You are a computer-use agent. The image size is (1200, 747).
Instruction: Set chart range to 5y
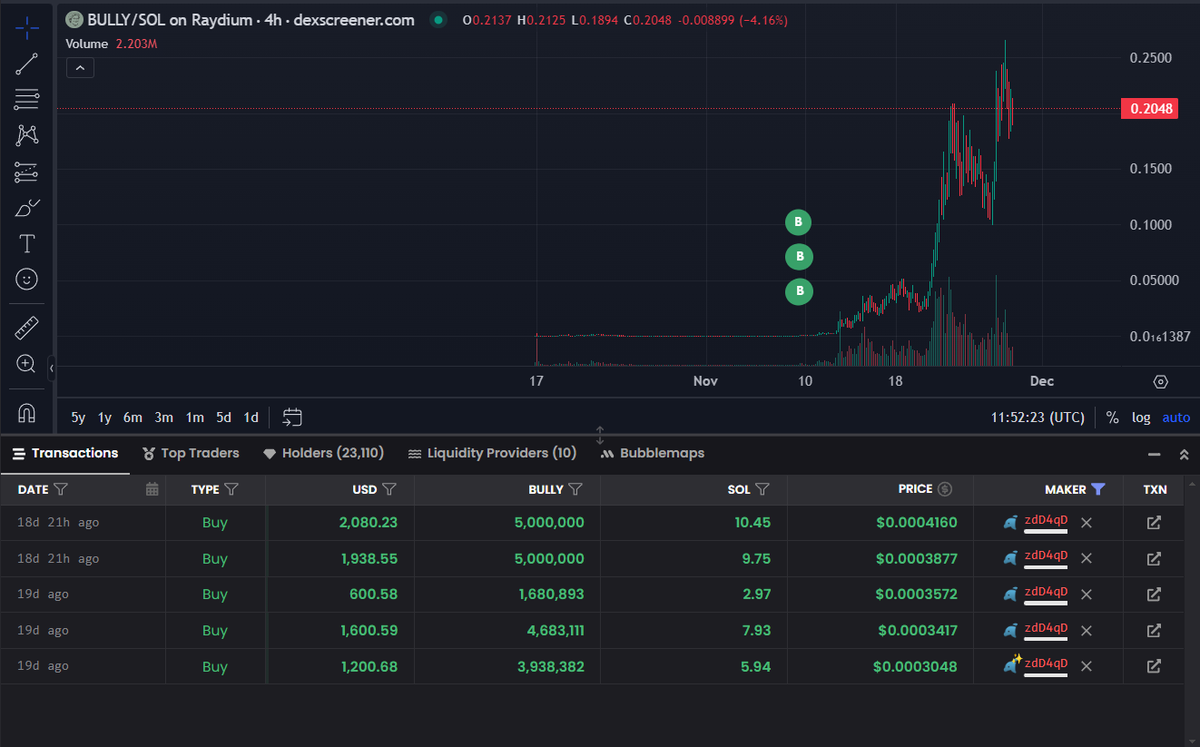point(78,417)
